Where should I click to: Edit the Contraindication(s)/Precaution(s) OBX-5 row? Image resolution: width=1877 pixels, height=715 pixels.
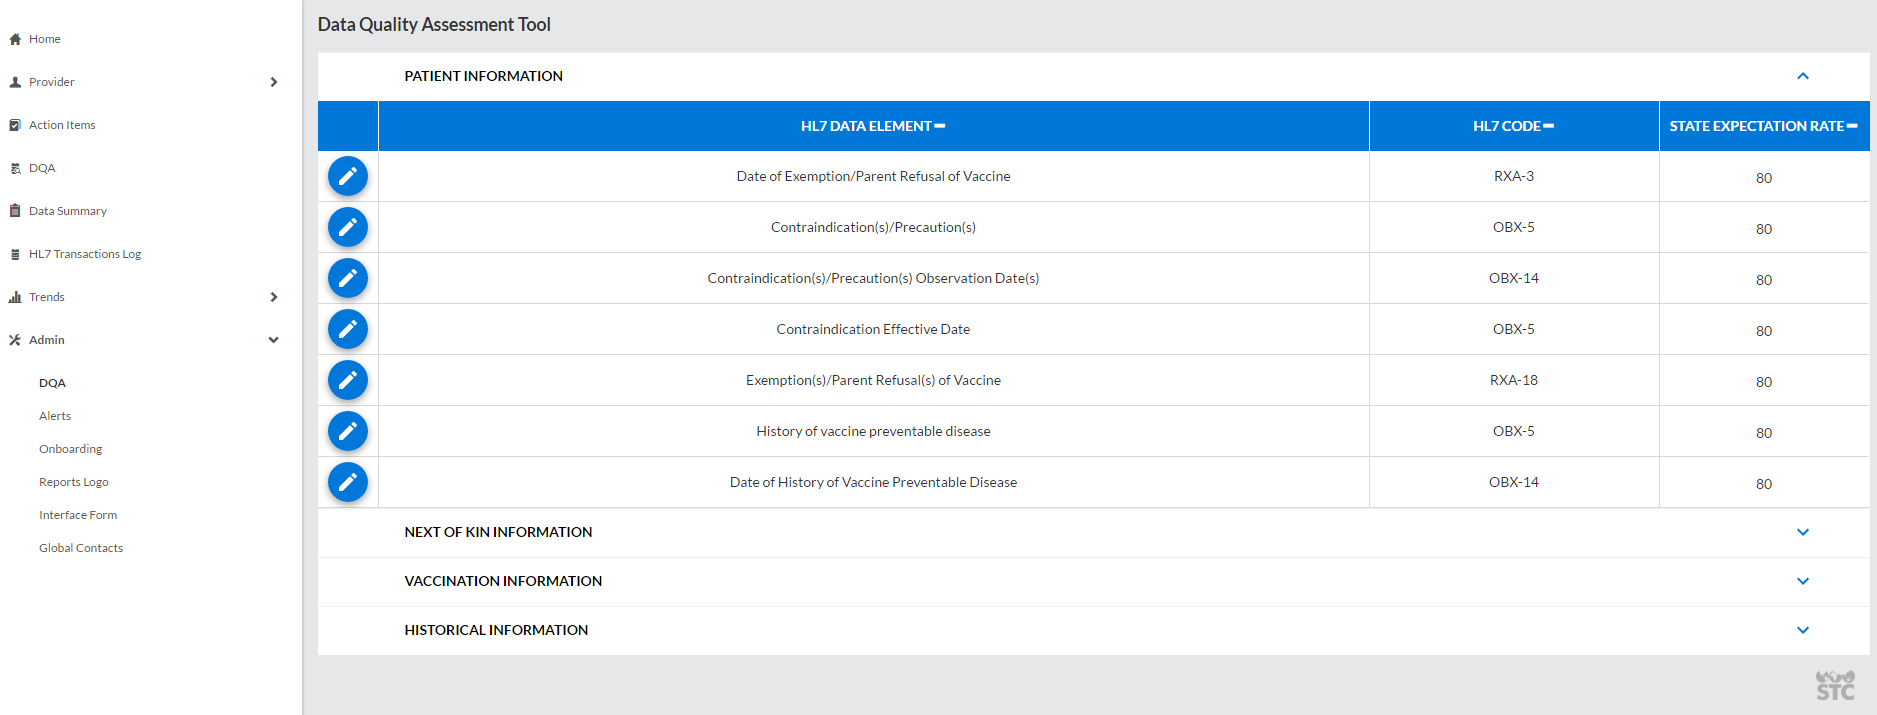[x=348, y=227]
